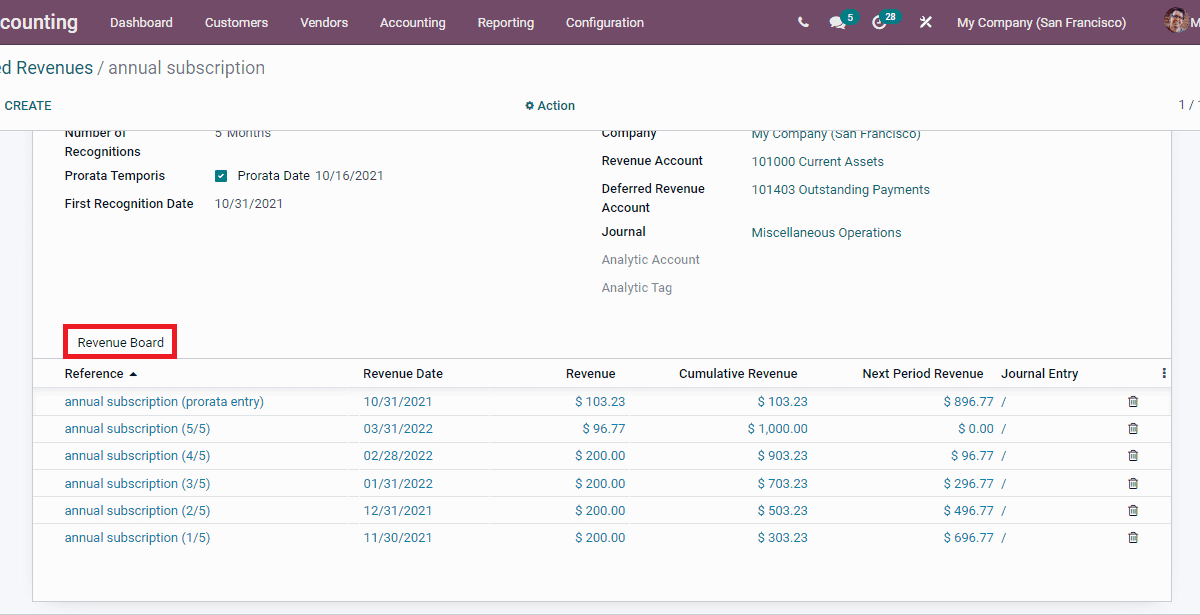This screenshot has height=615, width=1200.
Task: Click the user avatar picture
Action: [x=1176, y=21]
